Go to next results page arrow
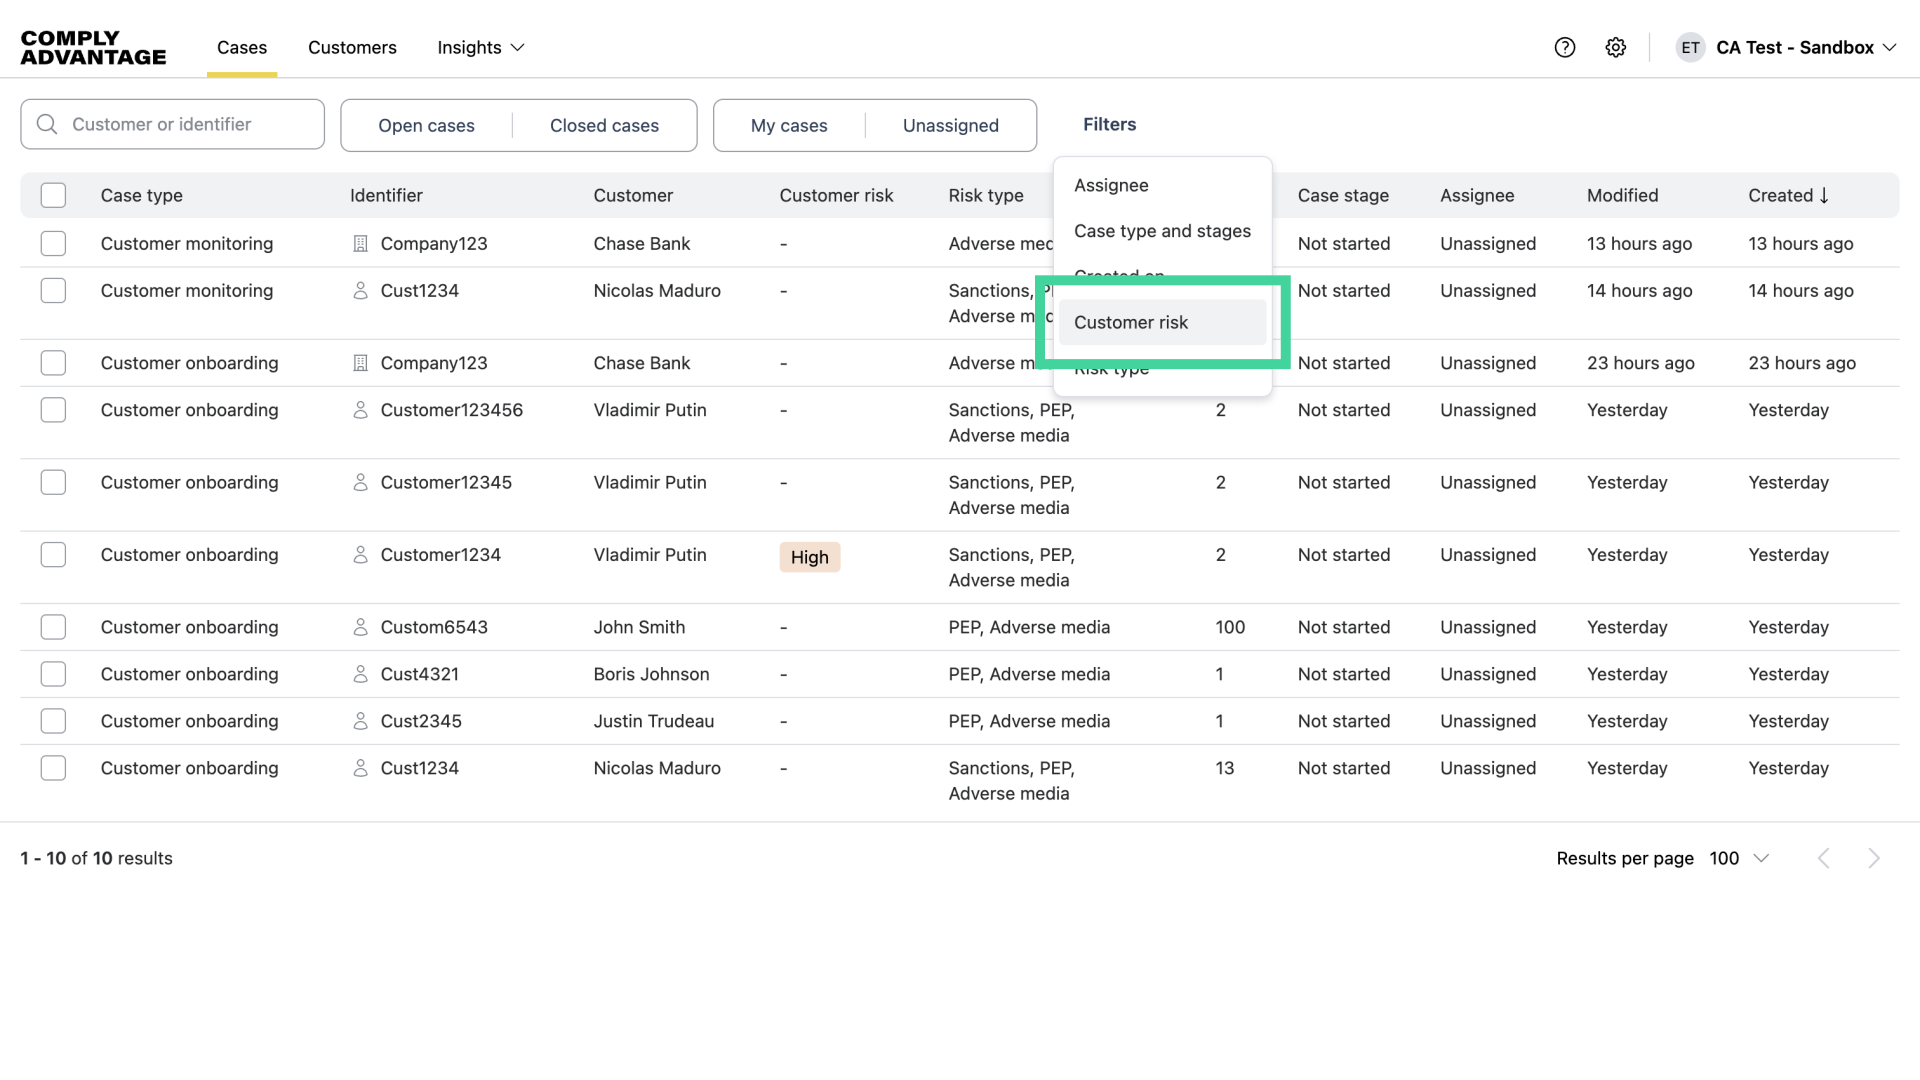Image resolution: width=1920 pixels, height=1080 pixels. [1873, 858]
